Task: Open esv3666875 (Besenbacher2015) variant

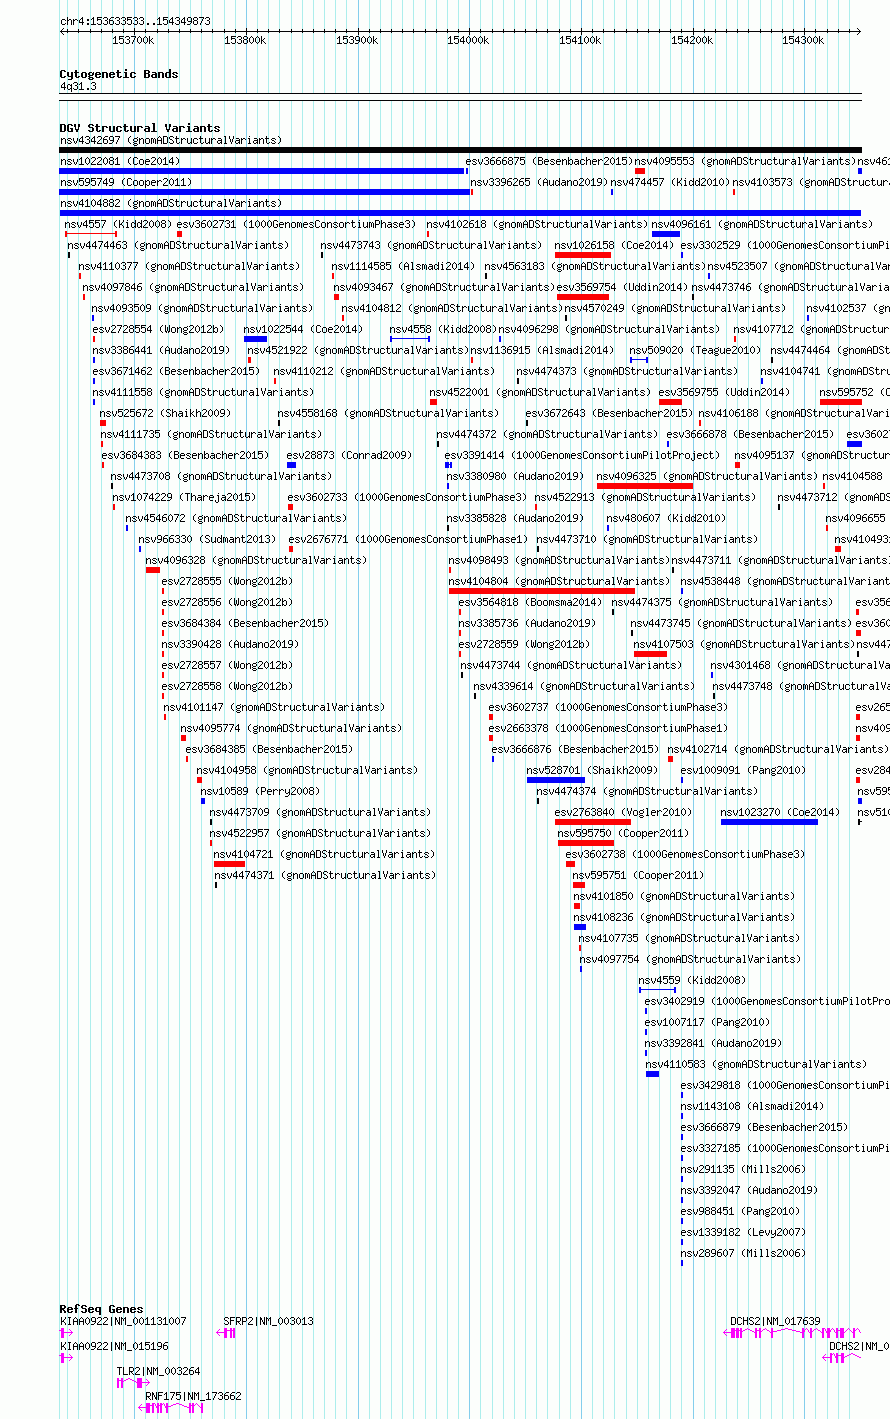Action: (x=549, y=161)
